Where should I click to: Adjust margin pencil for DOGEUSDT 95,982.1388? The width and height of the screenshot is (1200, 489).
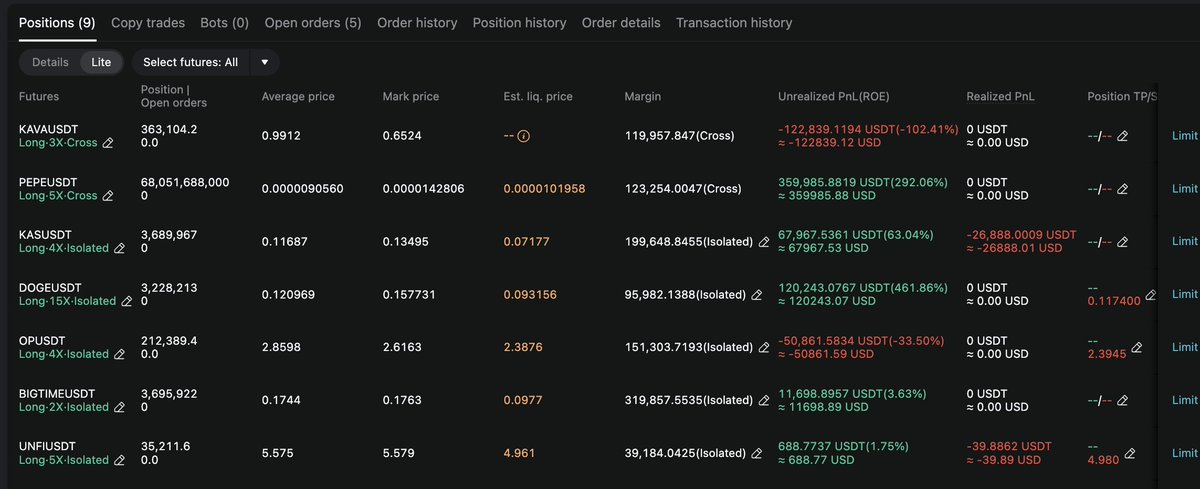757,295
